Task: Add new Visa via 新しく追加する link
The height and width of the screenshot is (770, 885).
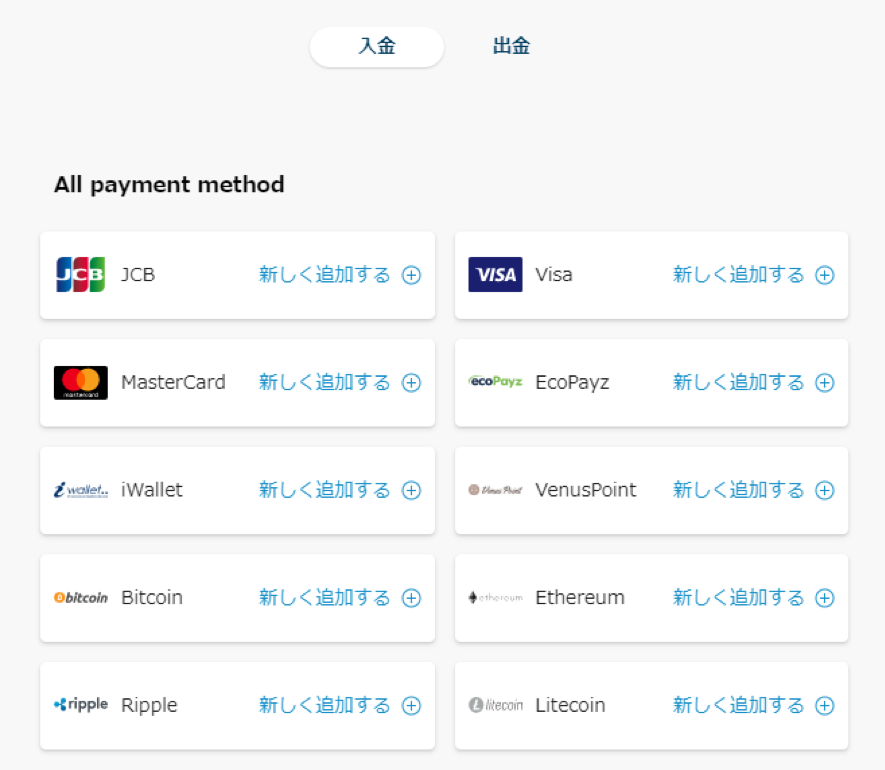Action: point(738,275)
